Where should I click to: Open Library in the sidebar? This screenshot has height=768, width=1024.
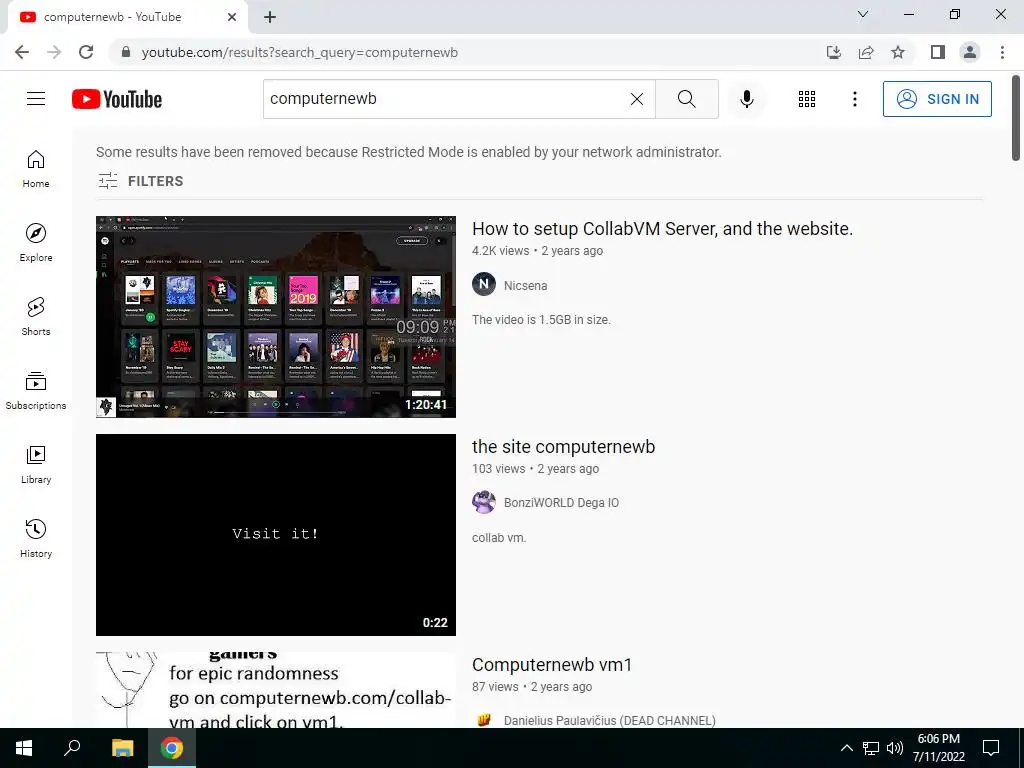pos(36,464)
